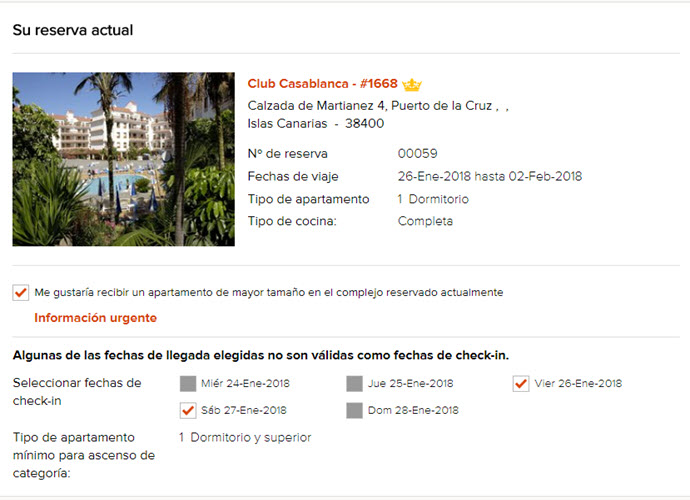Click the Tipo de apartamento label
The height and width of the screenshot is (500, 690).
tap(308, 199)
